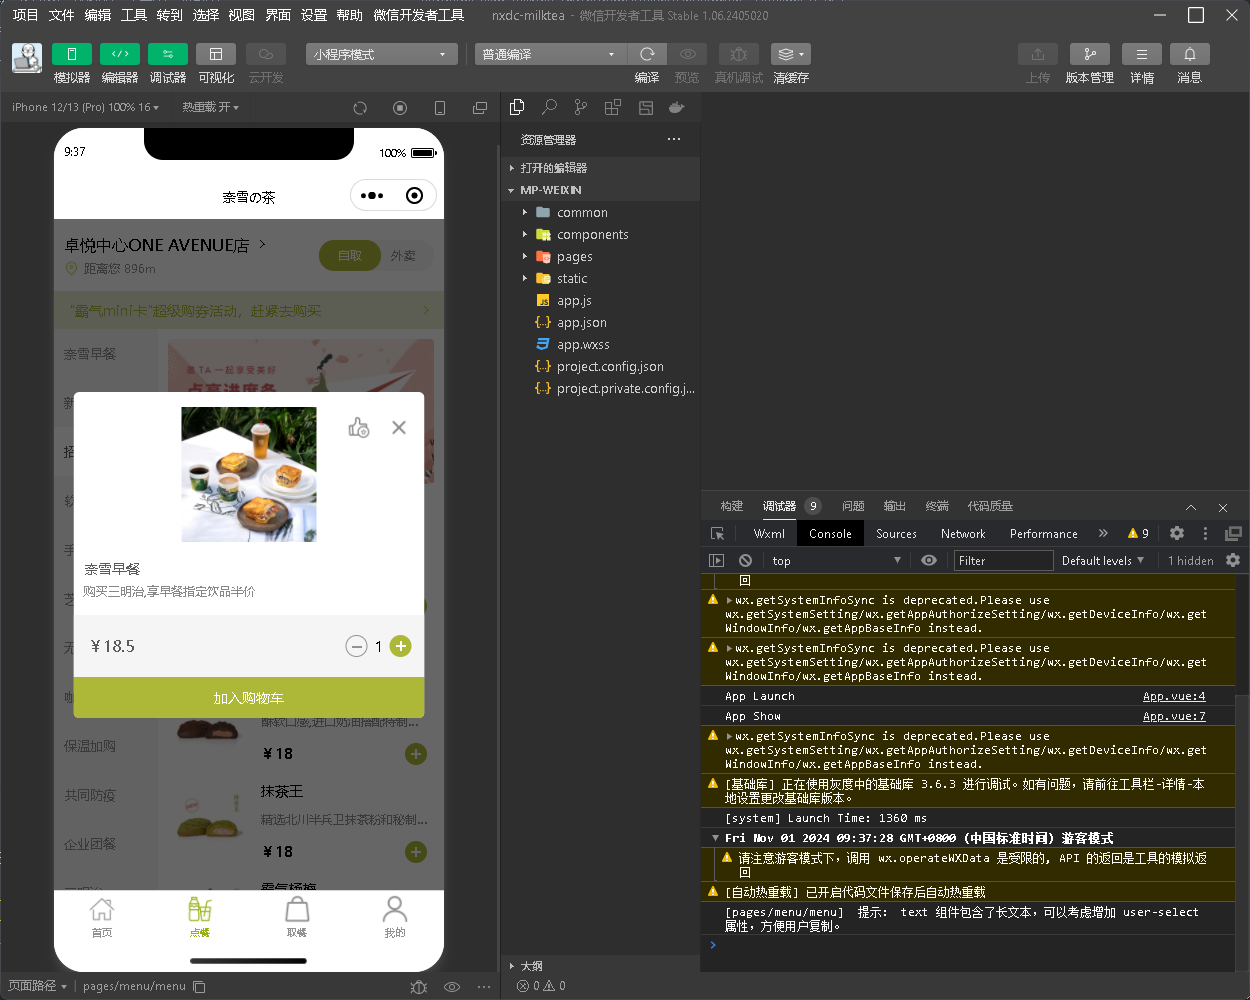Toggle the 编辑器 editor panel
This screenshot has width=1250, height=1000.
[120, 54]
